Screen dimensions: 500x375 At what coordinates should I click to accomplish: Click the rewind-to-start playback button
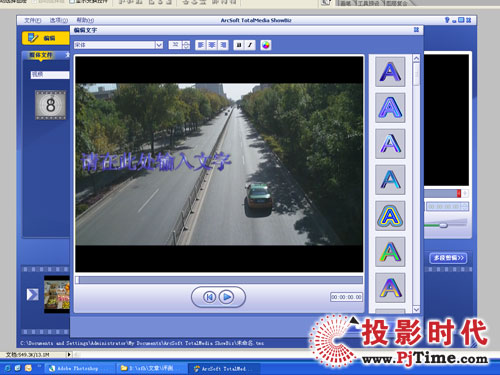pyautogui.click(x=209, y=297)
